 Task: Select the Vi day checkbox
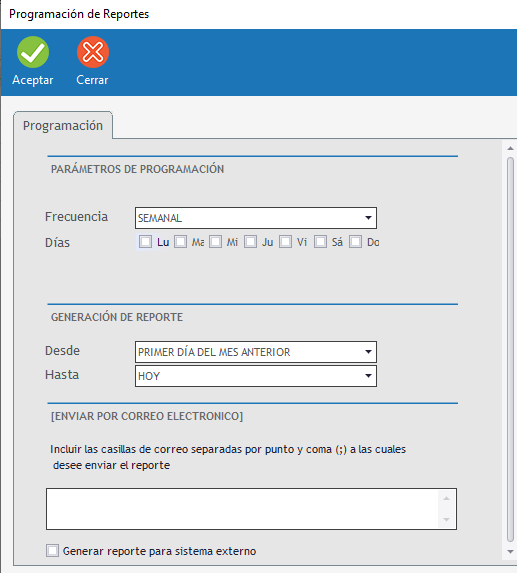pyautogui.click(x=285, y=242)
